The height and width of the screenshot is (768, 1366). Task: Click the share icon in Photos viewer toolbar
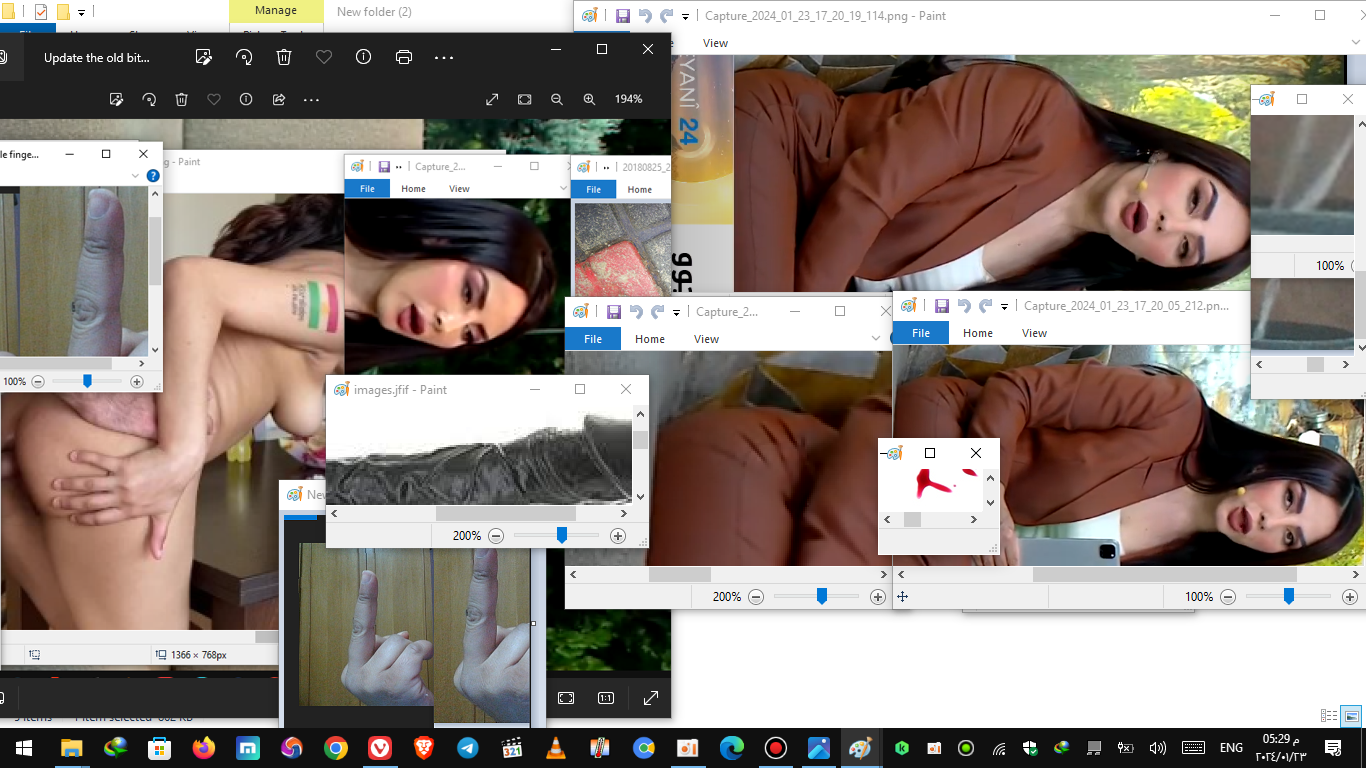[x=279, y=99]
